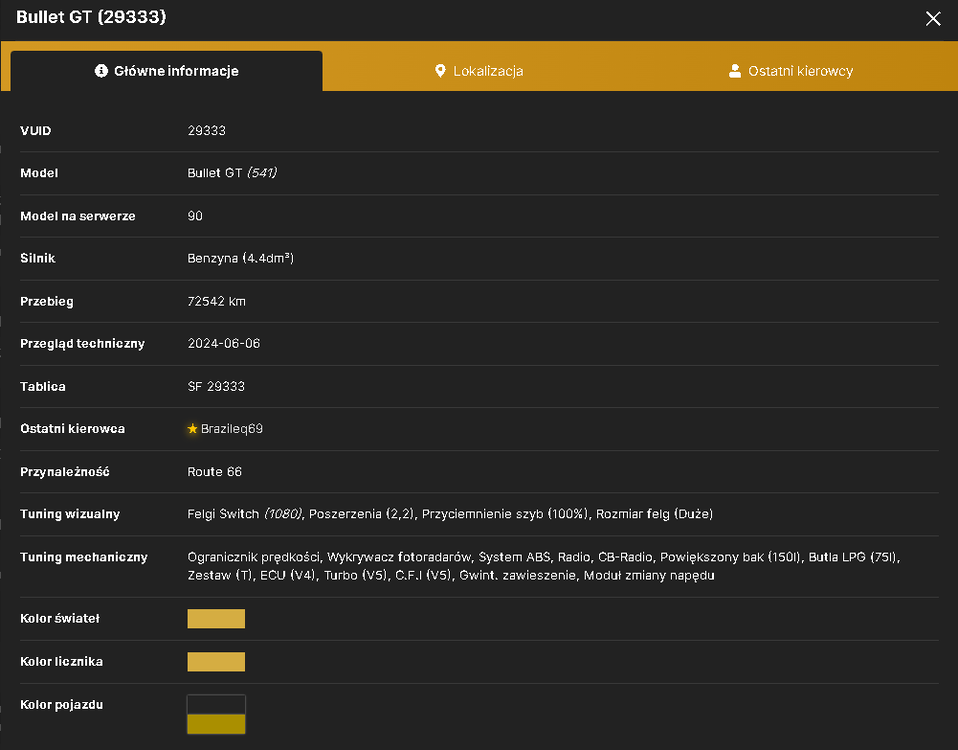The width and height of the screenshot is (958, 750).
Task: Close the Bullet GT vehicle dialog
Action: [932, 18]
